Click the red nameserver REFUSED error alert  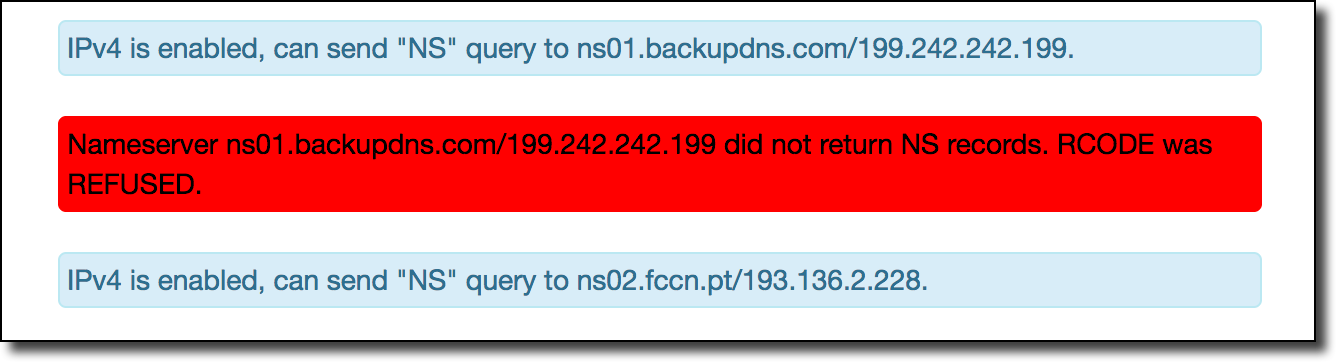coord(660,164)
